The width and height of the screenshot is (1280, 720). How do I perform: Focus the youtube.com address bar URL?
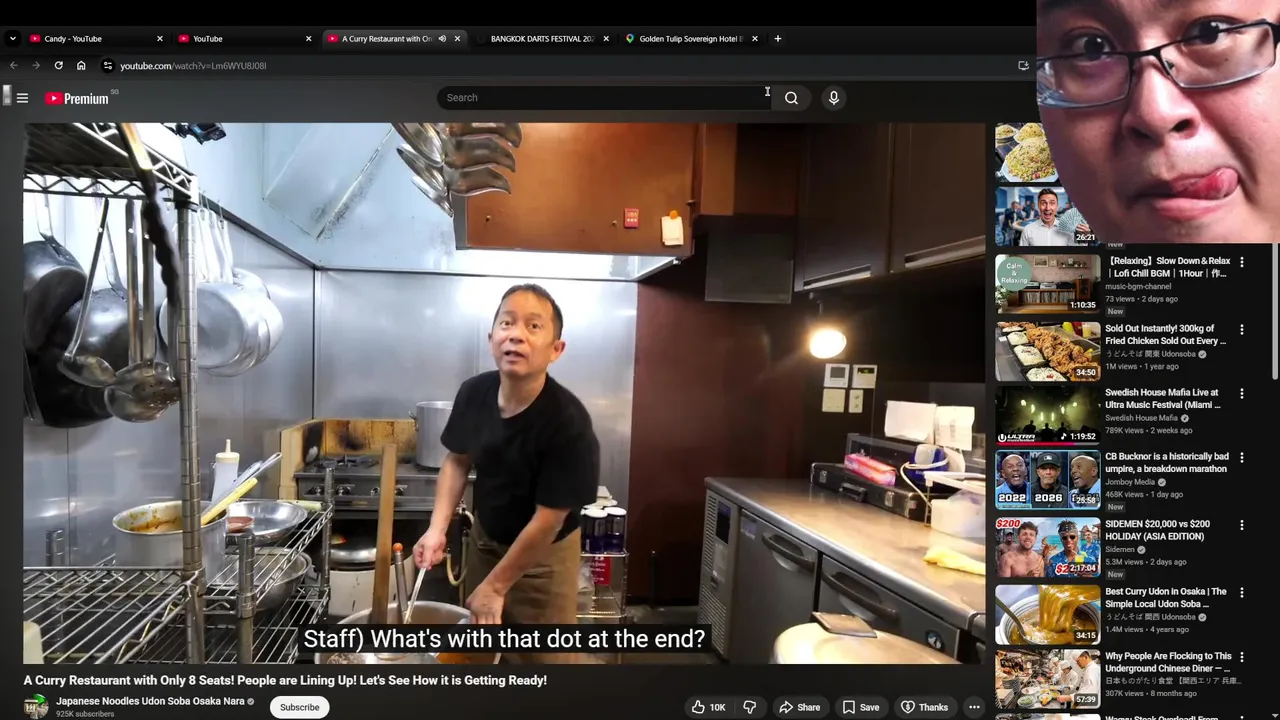point(193,66)
